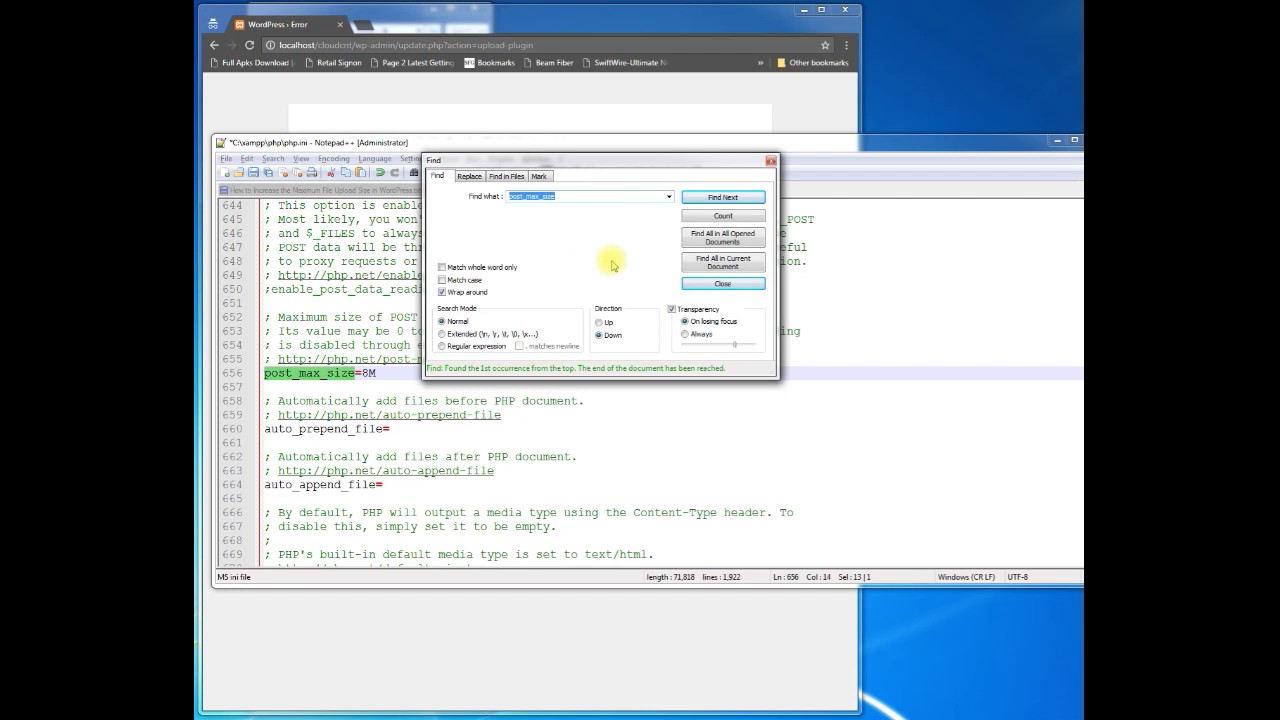This screenshot has height=720, width=1280.
Task: Set search direction to Up
Action: tap(599, 323)
